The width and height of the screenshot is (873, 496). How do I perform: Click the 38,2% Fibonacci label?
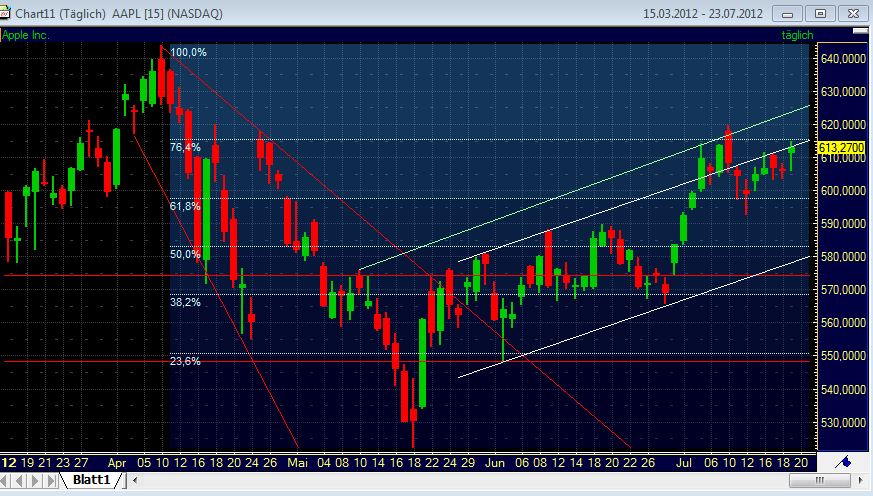(185, 302)
